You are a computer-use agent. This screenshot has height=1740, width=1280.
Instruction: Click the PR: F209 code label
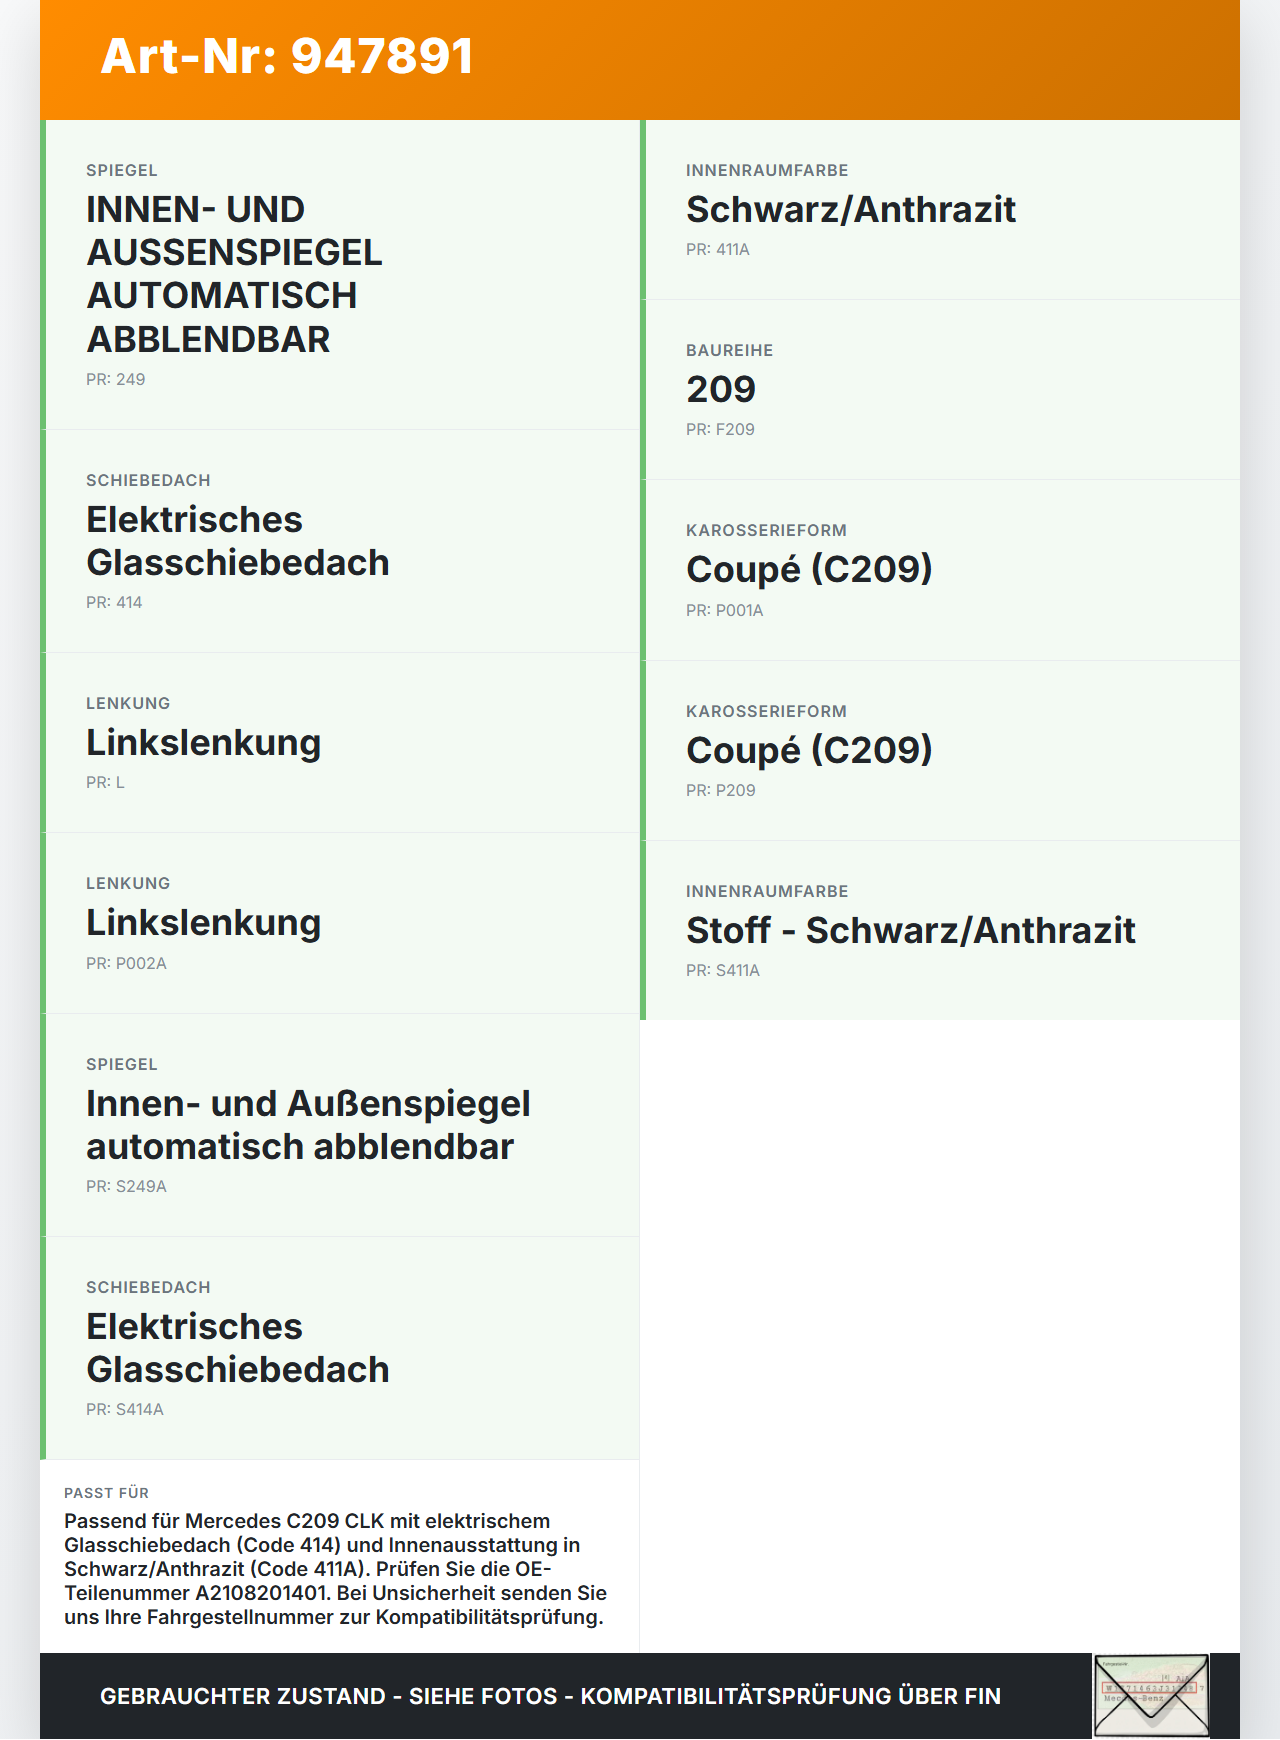(720, 429)
